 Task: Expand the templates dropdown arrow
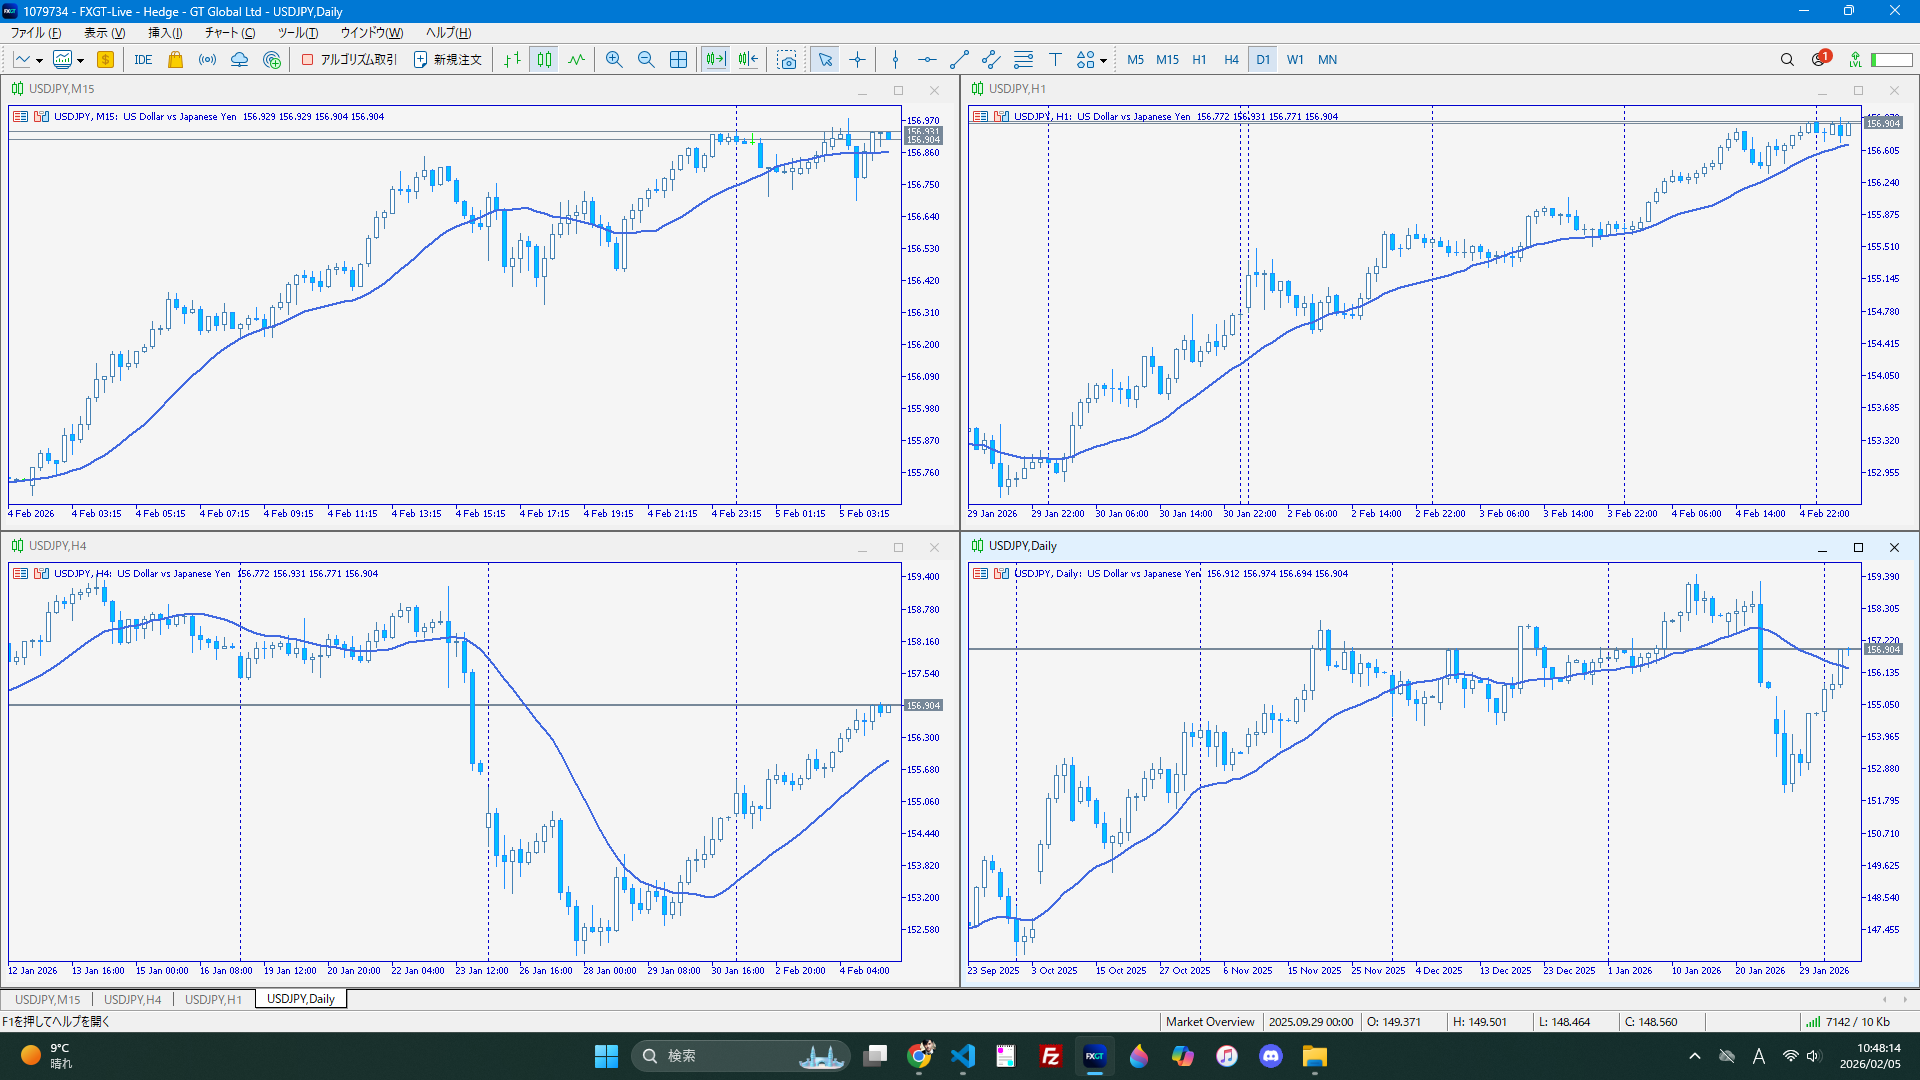pyautogui.click(x=80, y=61)
